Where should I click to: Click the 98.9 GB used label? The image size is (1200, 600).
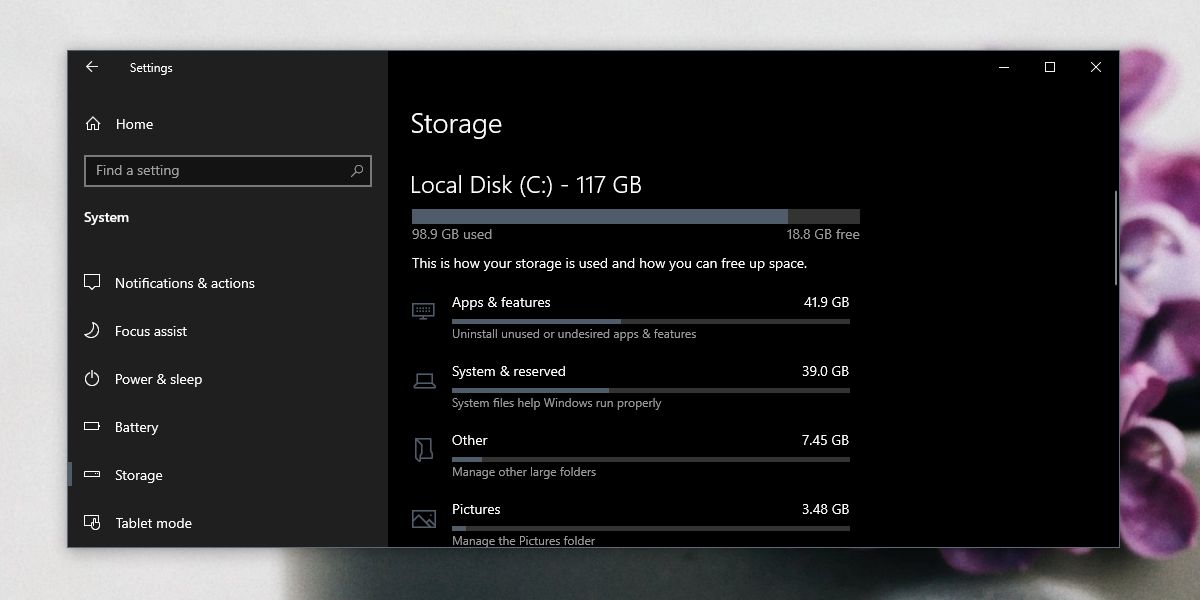point(452,234)
